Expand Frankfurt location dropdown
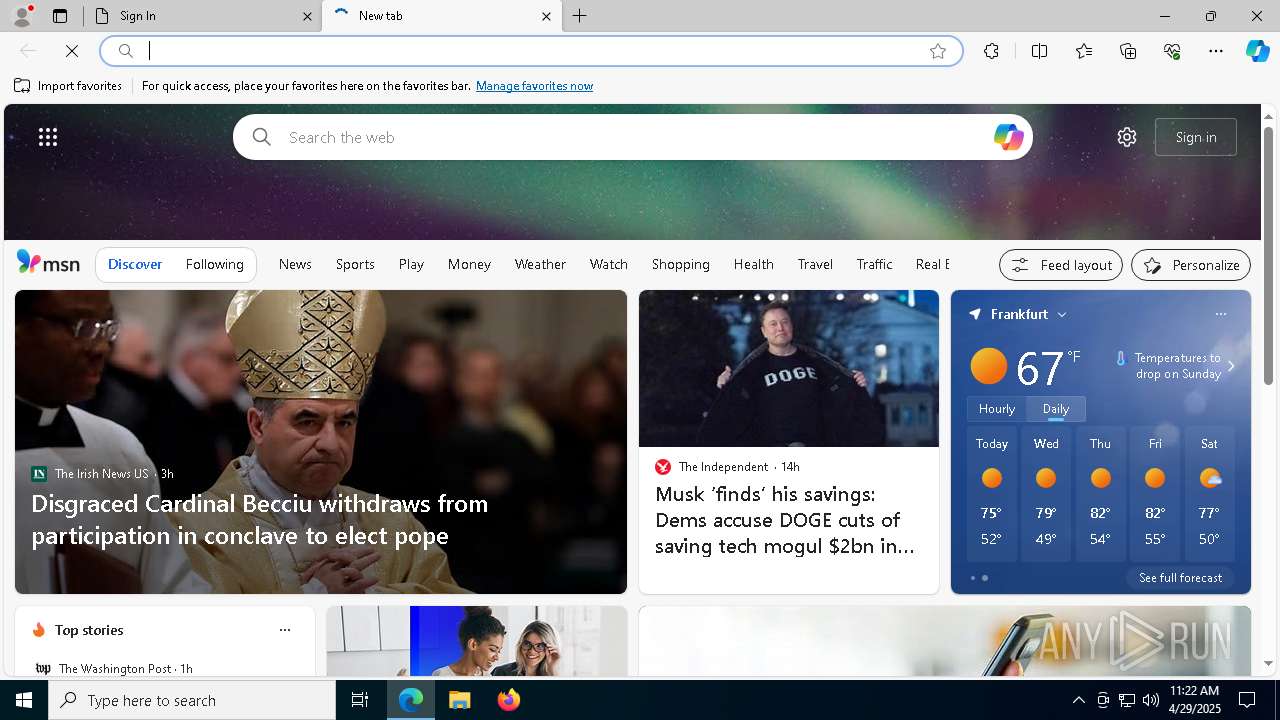This screenshot has height=720, width=1280. coord(1062,314)
